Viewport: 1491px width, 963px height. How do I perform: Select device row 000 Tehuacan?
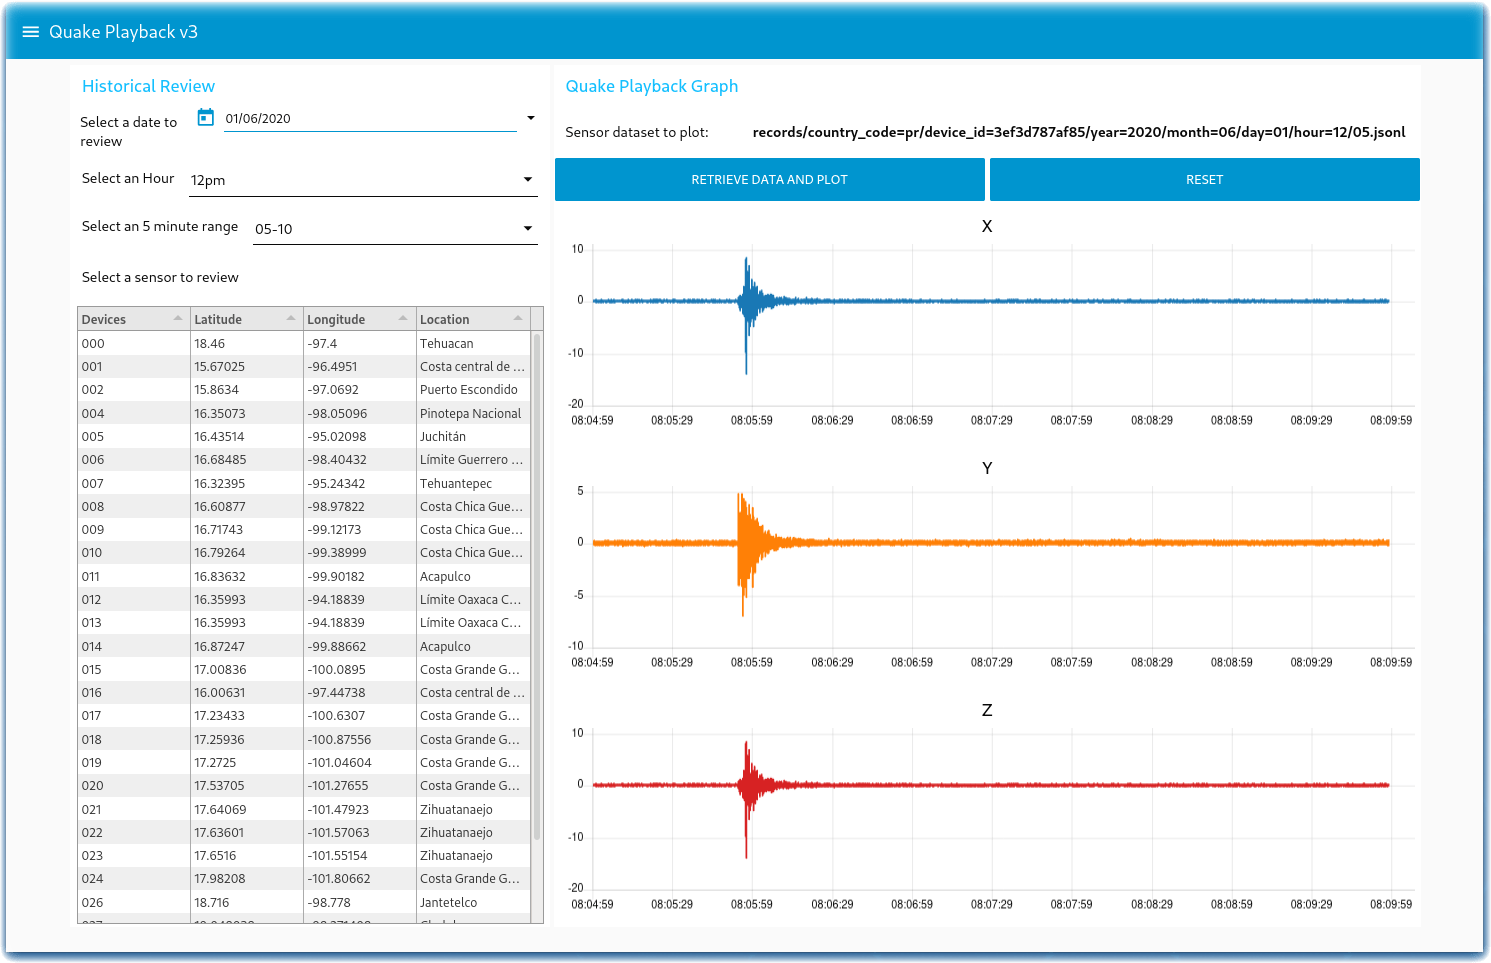point(303,343)
